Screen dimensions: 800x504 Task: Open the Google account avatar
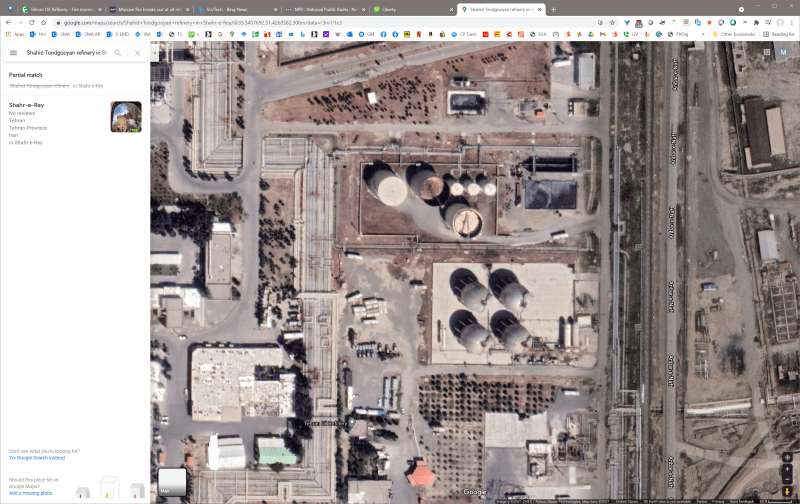point(783,52)
